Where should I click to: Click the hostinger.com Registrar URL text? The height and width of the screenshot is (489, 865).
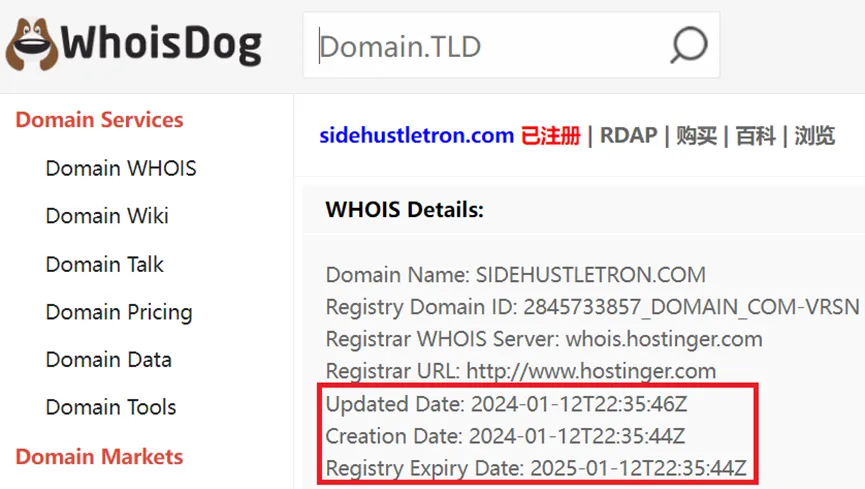[591, 371]
